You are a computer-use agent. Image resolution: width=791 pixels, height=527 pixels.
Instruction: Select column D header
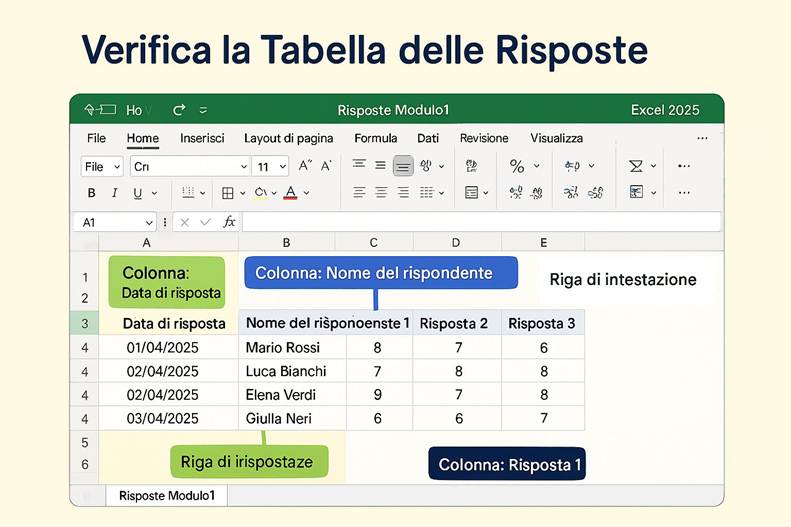coord(457,243)
